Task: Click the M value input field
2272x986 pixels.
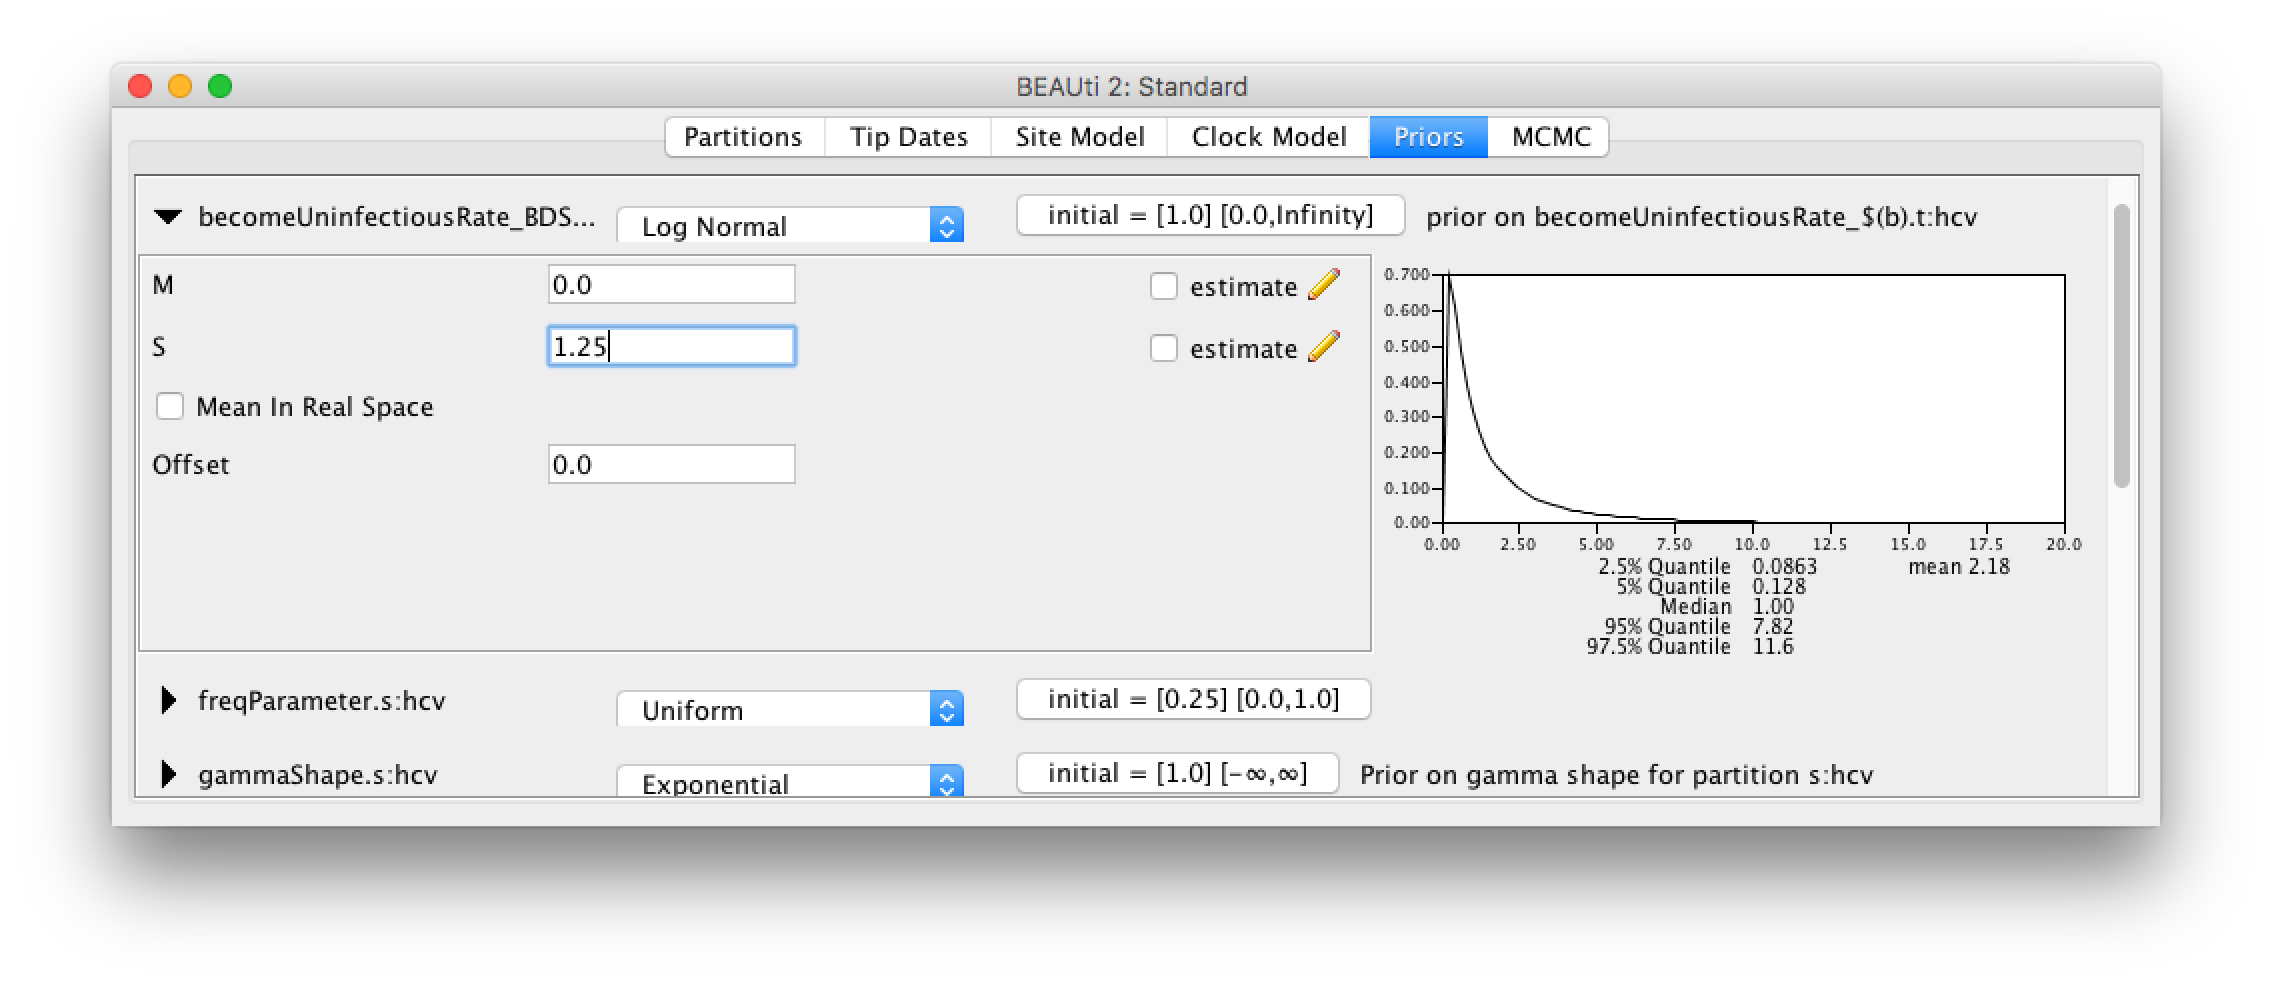Action: (671, 284)
